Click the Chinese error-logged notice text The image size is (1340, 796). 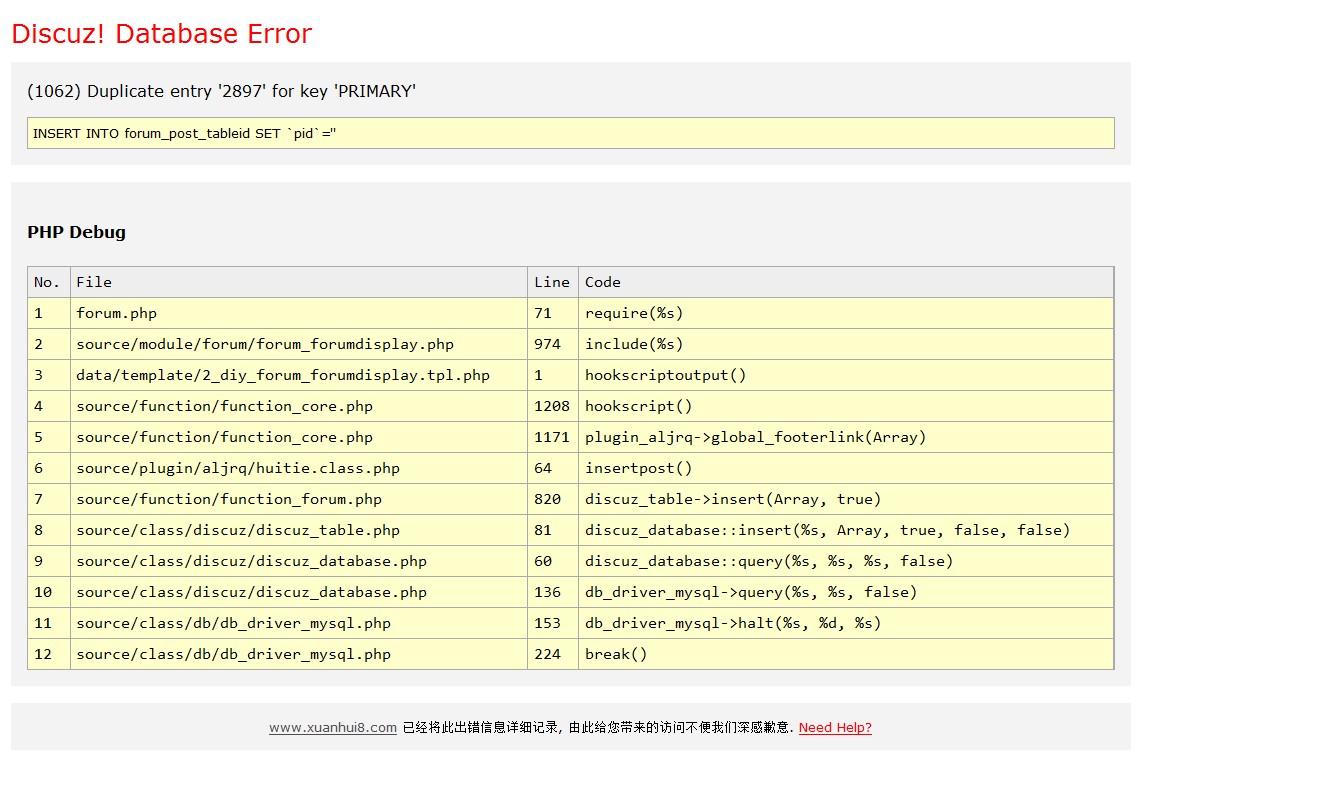click(x=598, y=728)
